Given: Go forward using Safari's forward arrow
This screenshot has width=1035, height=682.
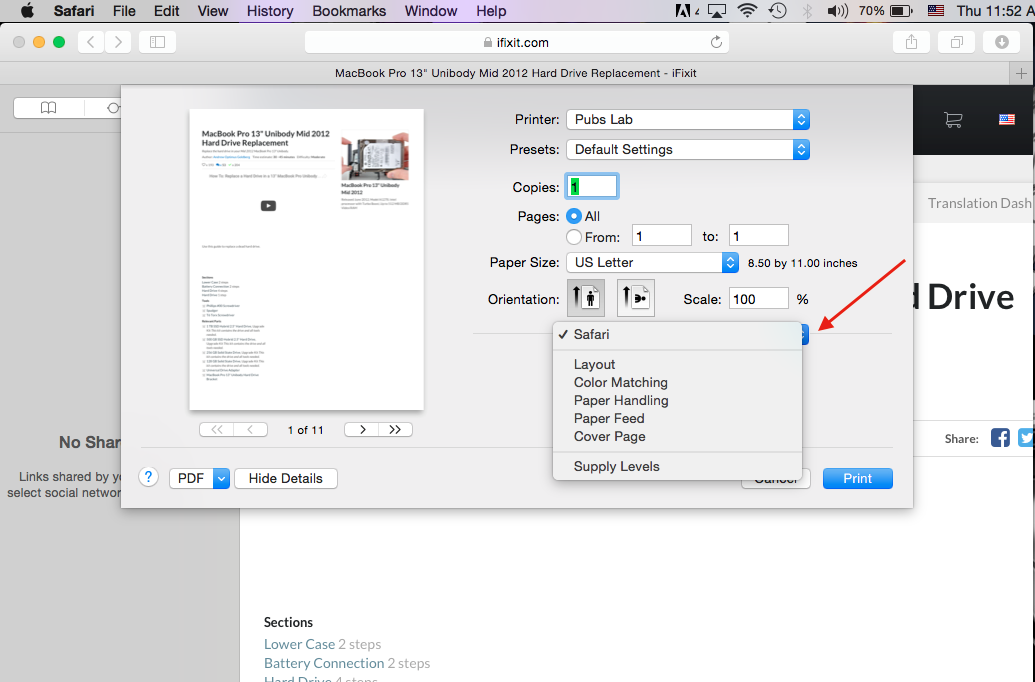Looking at the screenshot, I should coord(118,42).
